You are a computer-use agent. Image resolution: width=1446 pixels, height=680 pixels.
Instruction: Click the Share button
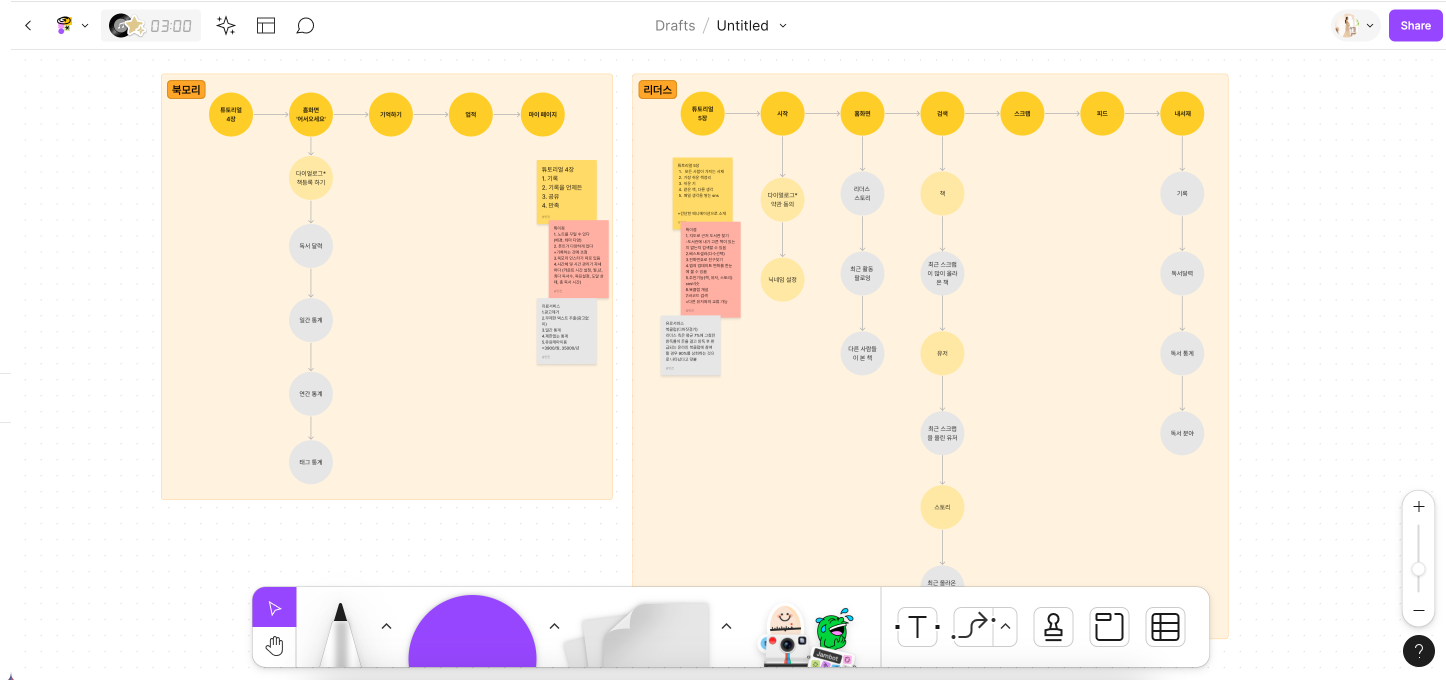pyautogui.click(x=1415, y=26)
